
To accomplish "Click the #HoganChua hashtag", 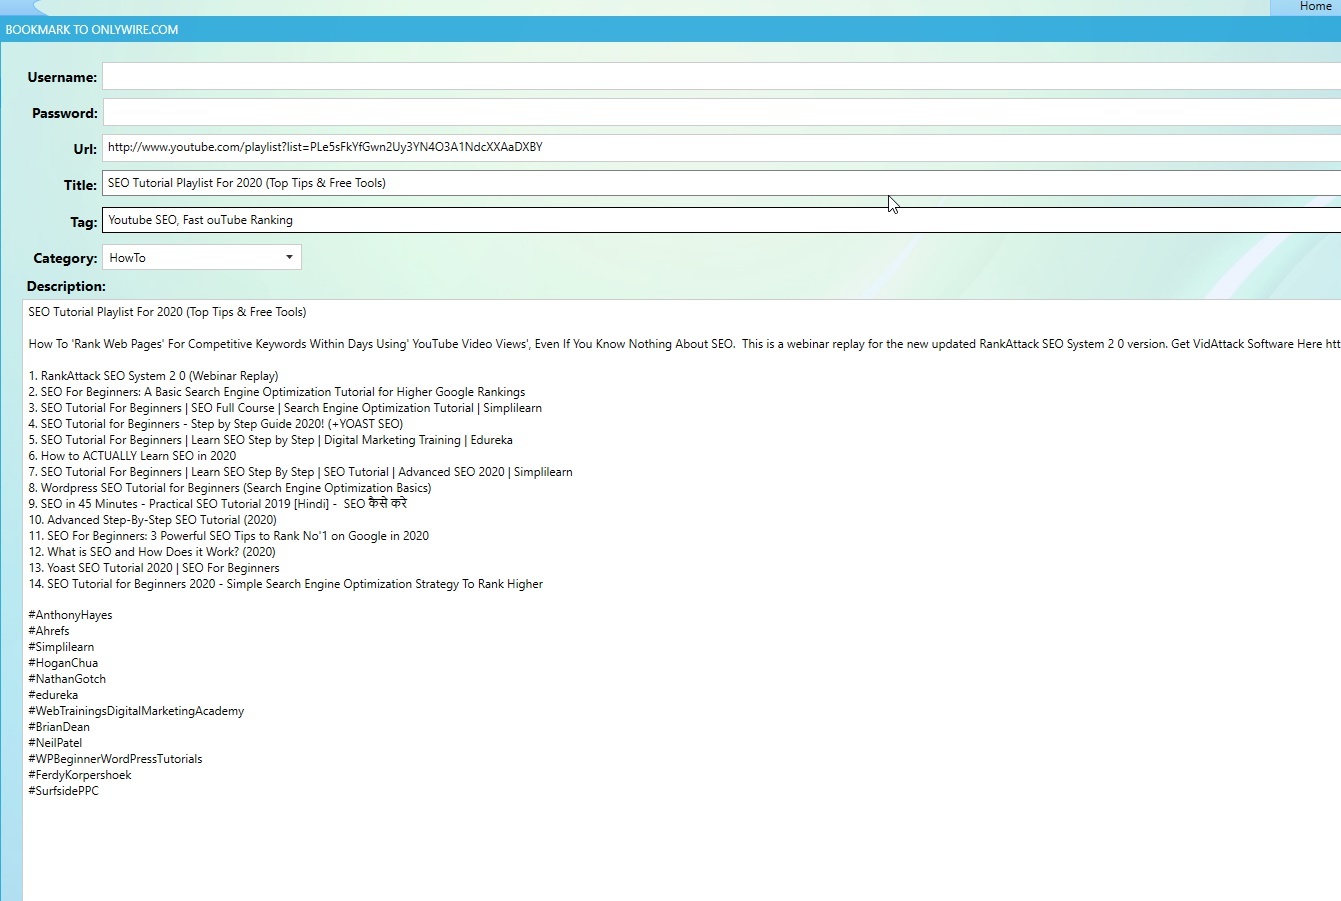I will [x=63, y=663].
